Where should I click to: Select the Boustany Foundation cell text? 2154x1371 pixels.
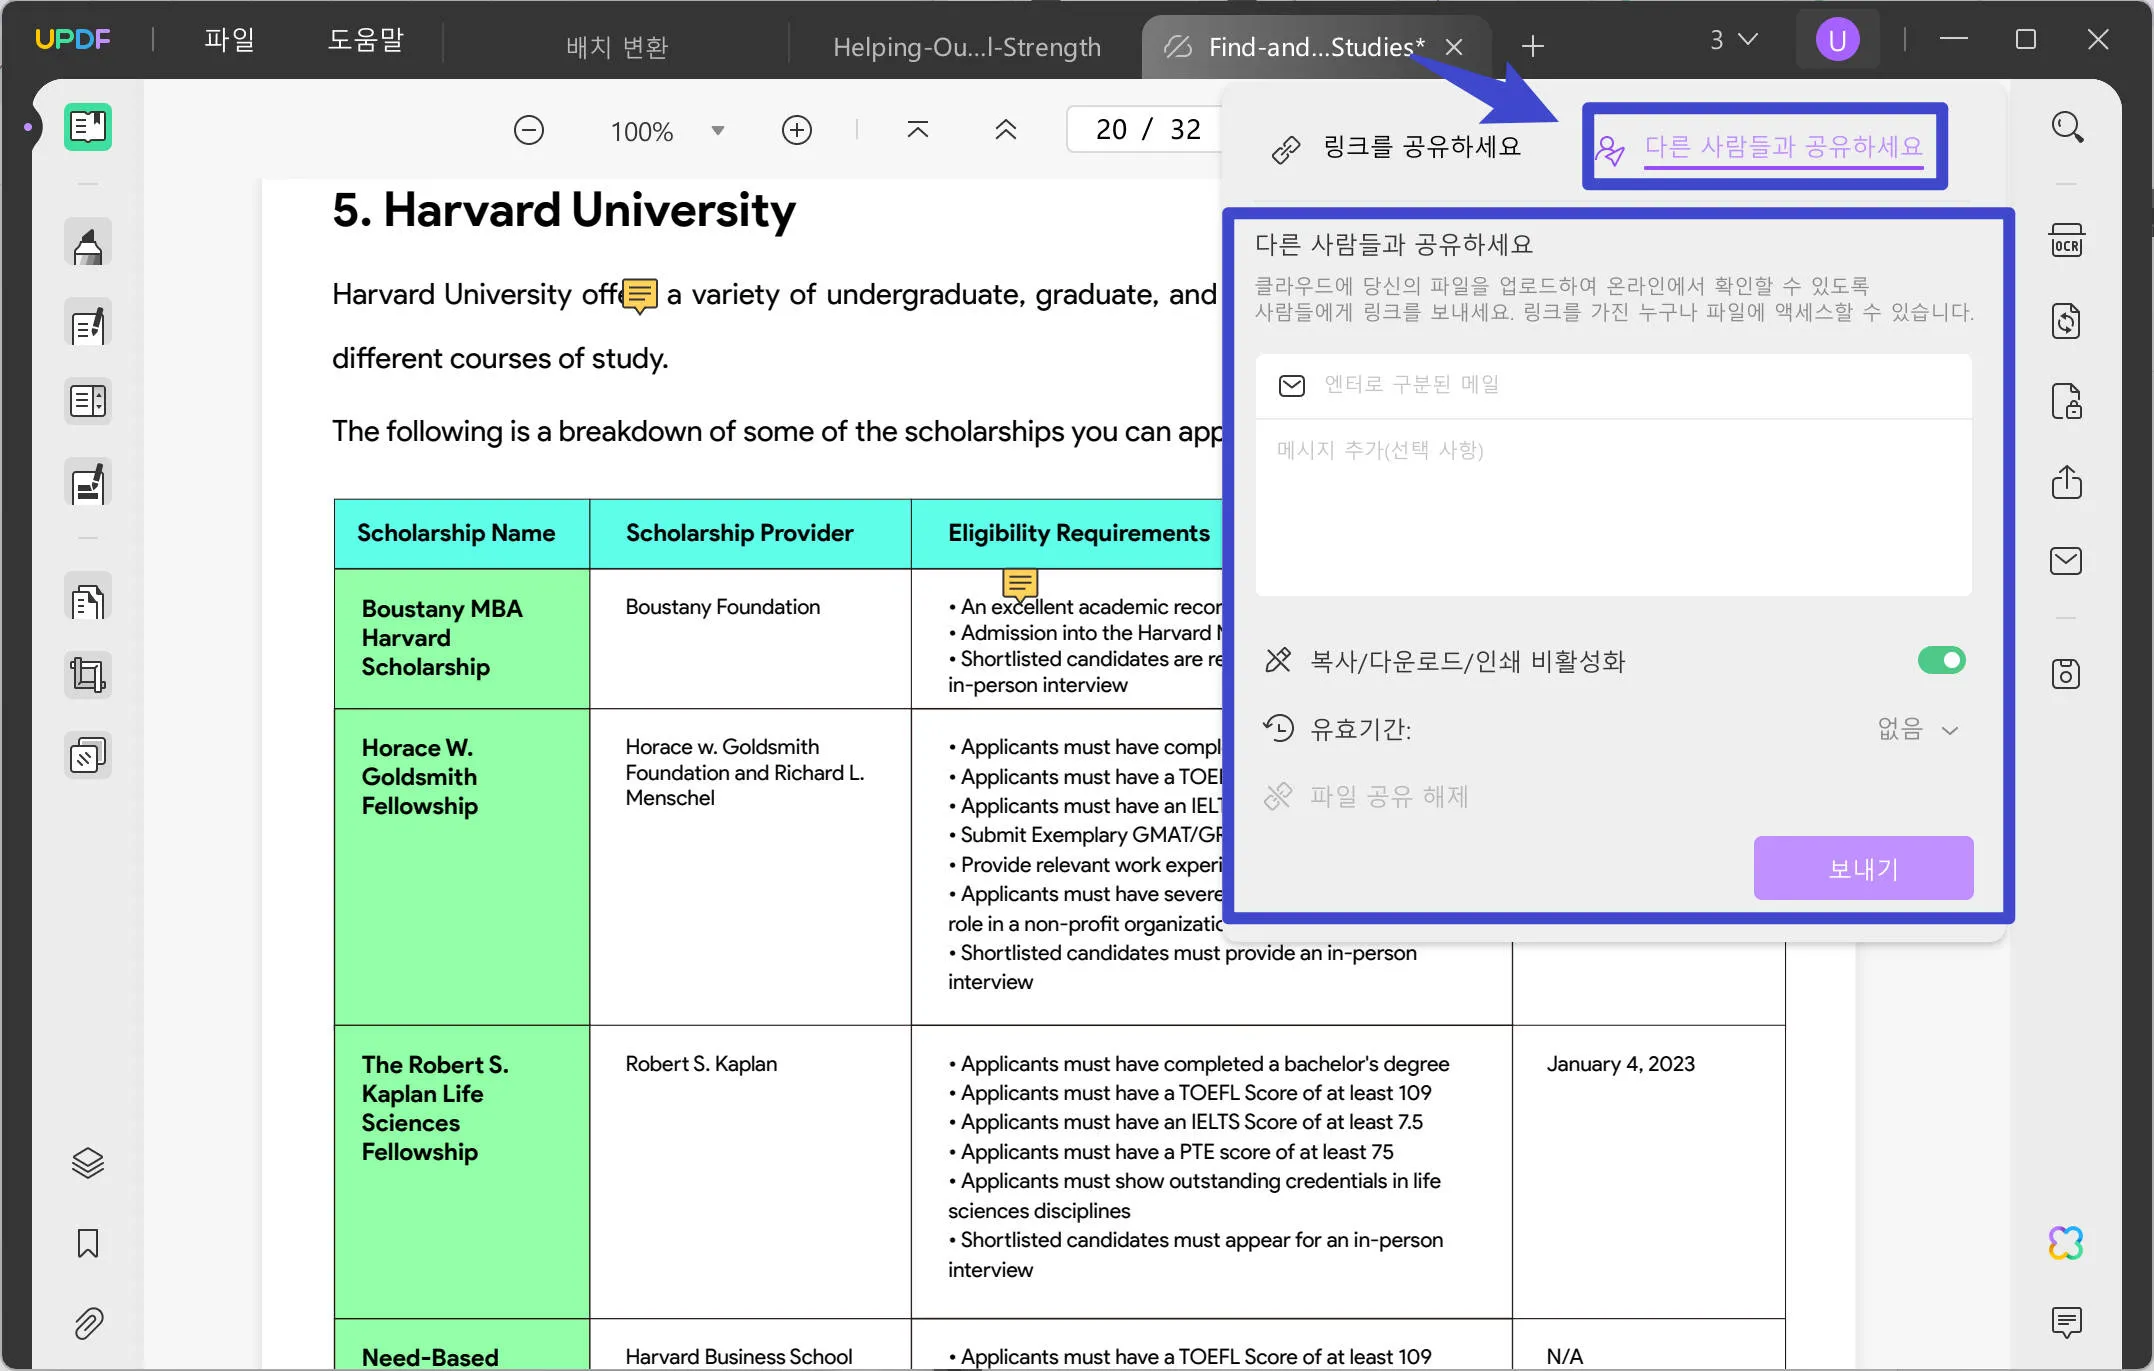coord(722,607)
